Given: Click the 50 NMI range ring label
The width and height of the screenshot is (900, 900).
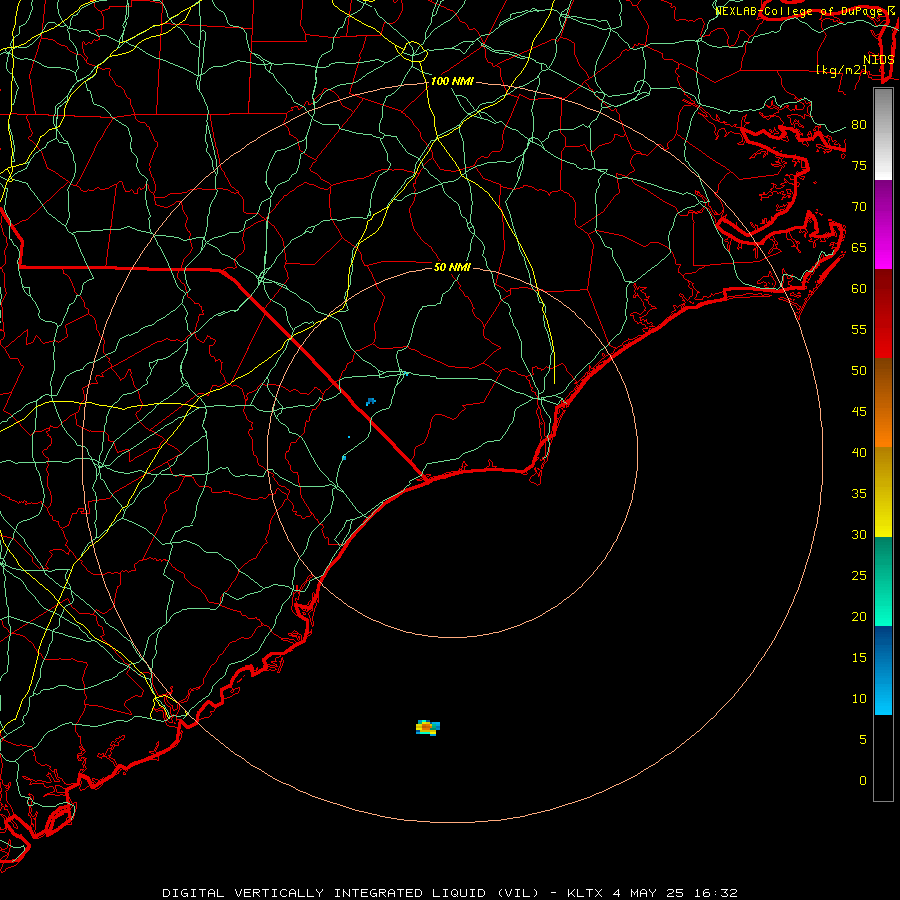Looking at the screenshot, I should [x=452, y=267].
